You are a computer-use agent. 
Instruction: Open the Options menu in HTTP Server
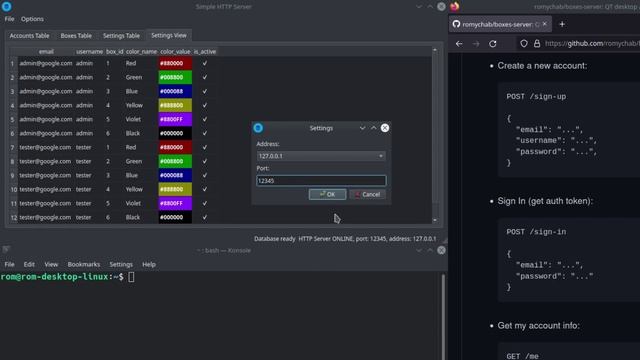click(32, 19)
